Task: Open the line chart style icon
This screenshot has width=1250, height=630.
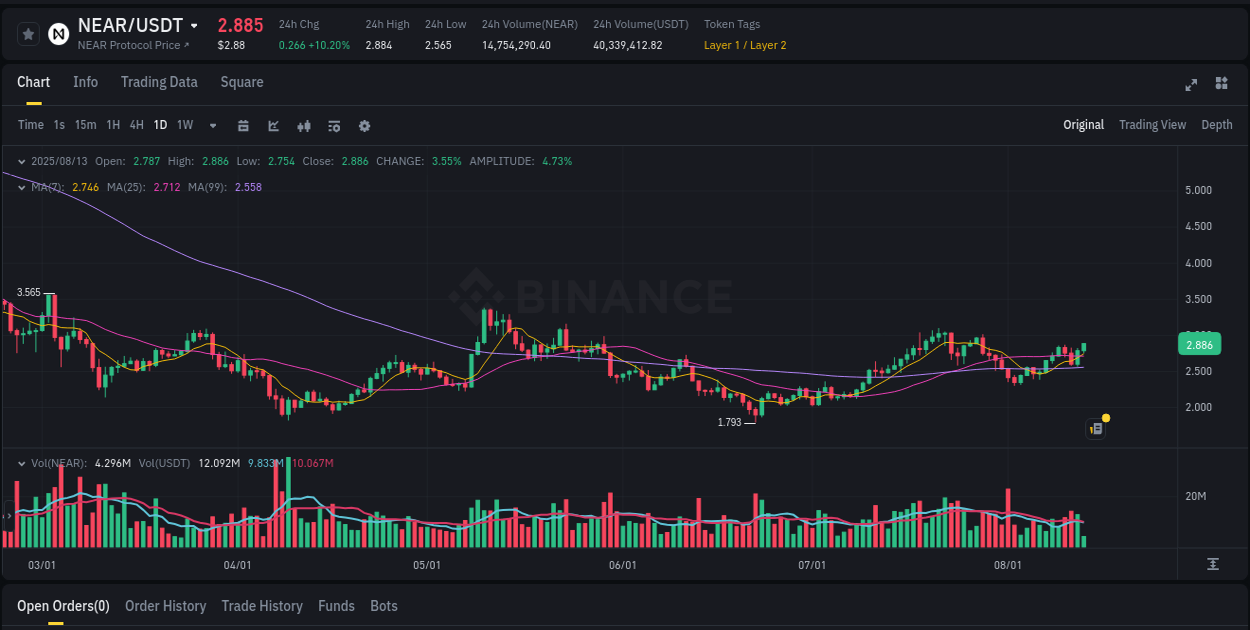Action: coord(273,125)
